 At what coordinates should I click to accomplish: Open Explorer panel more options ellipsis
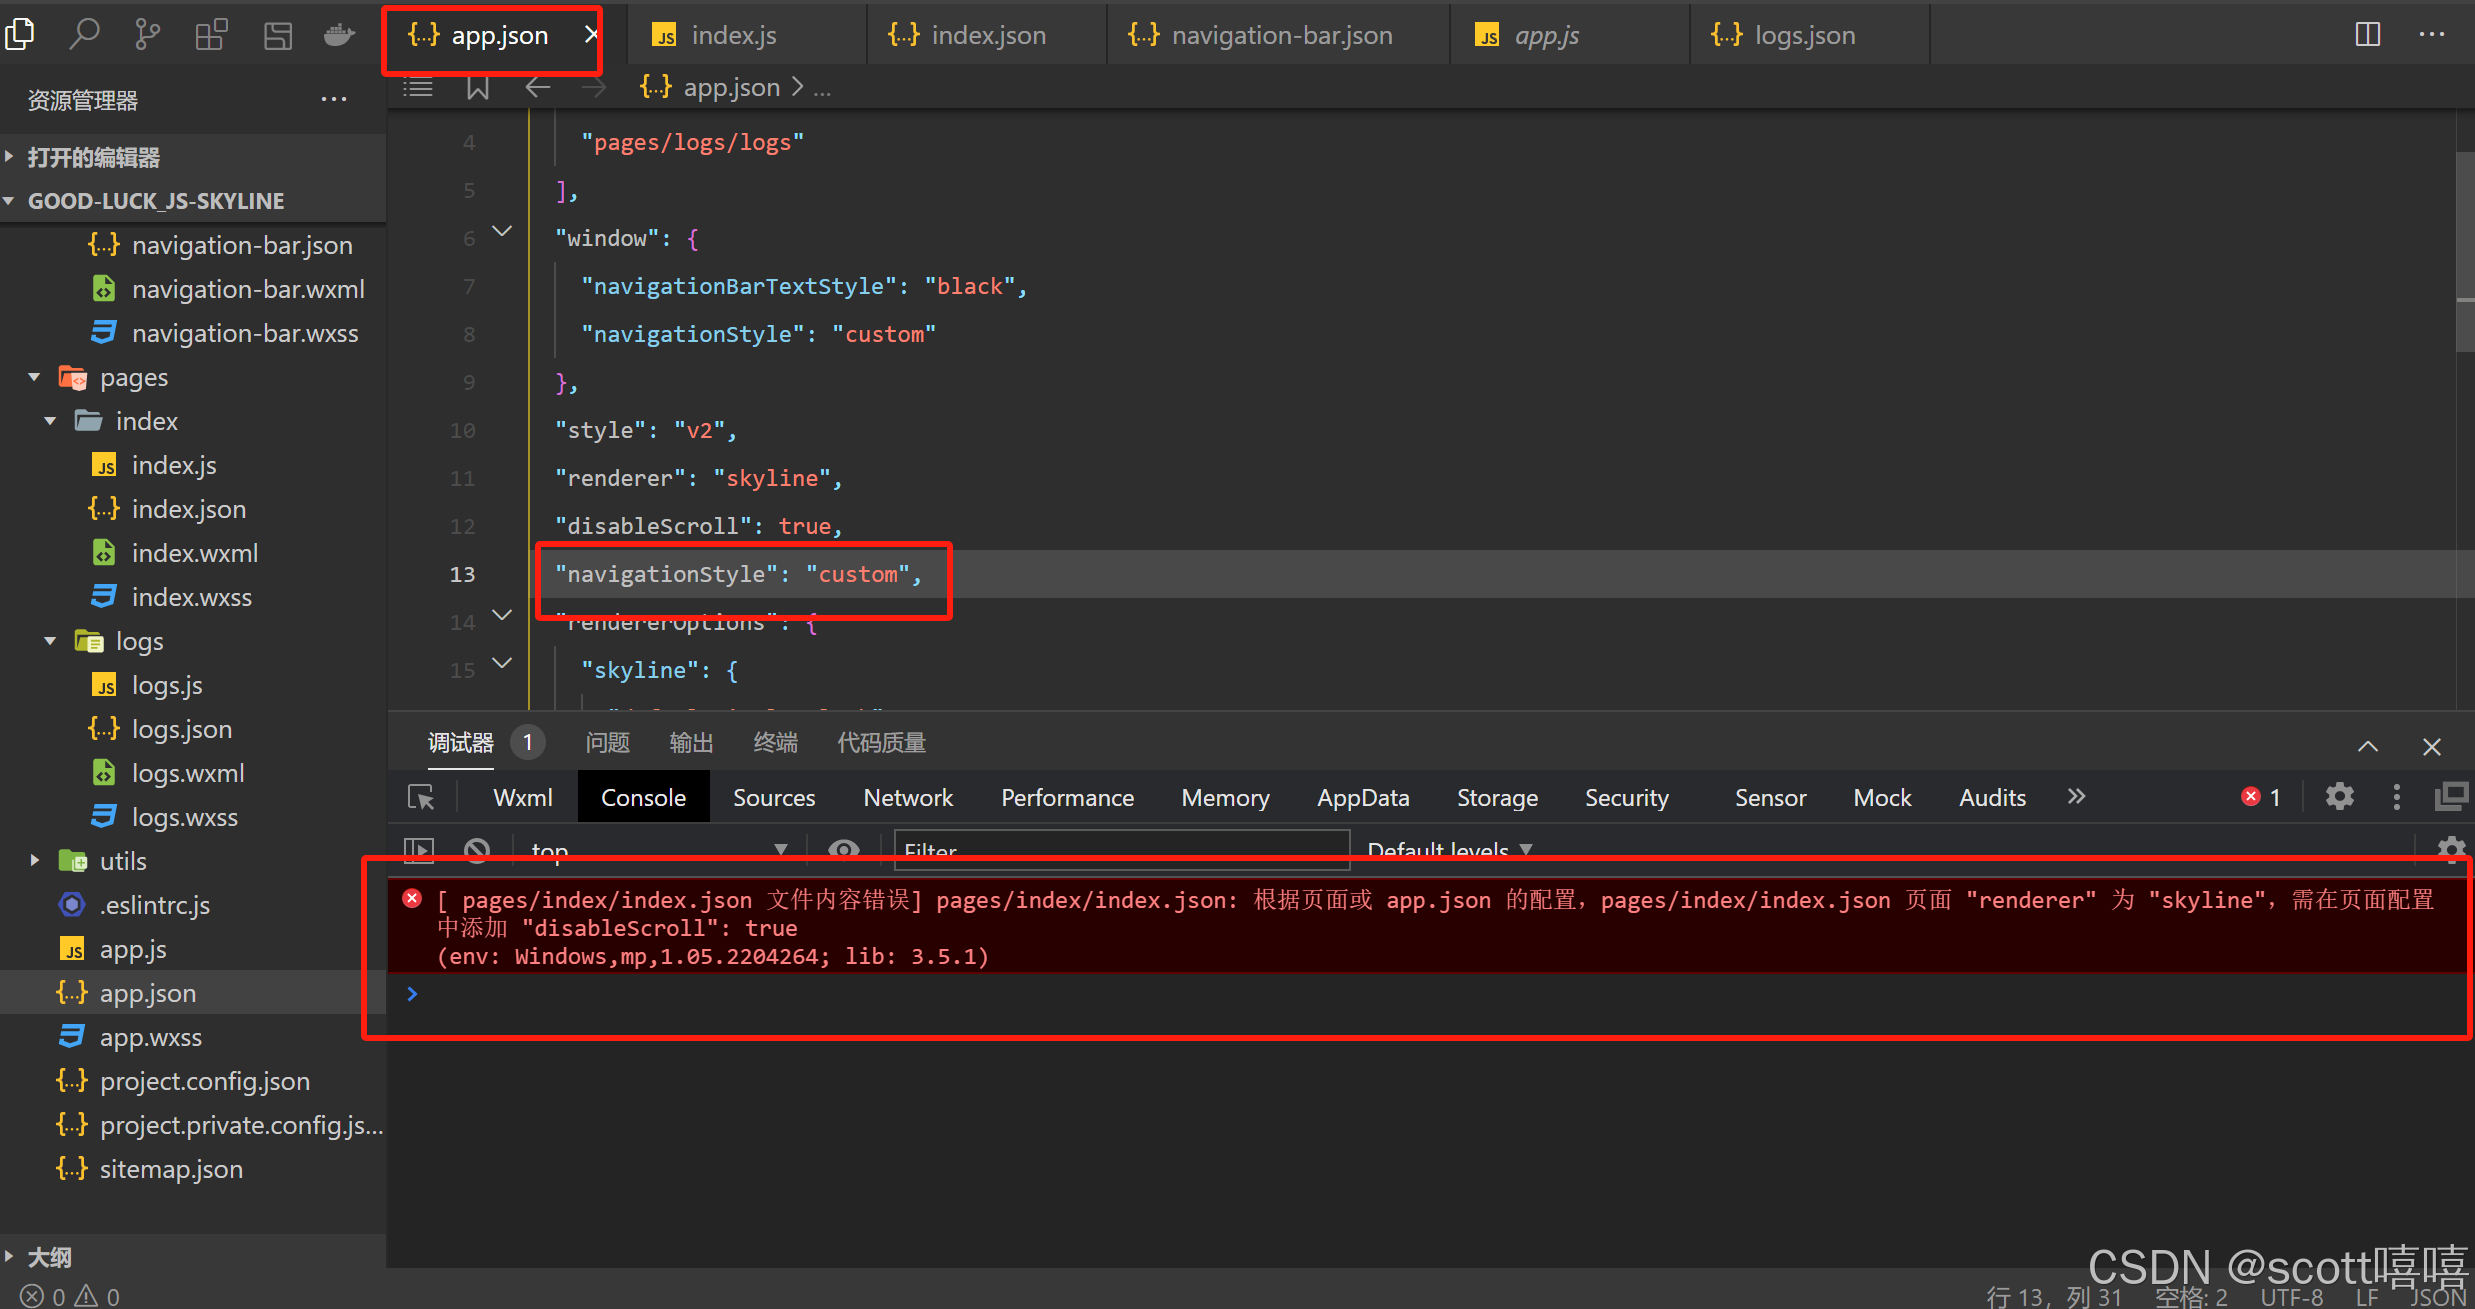coord(333,99)
